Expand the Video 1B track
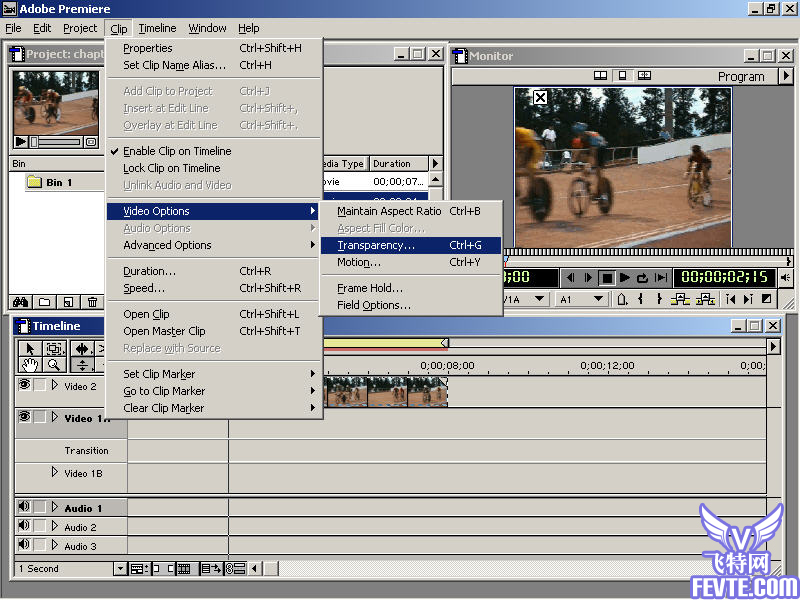 click(55, 472)
